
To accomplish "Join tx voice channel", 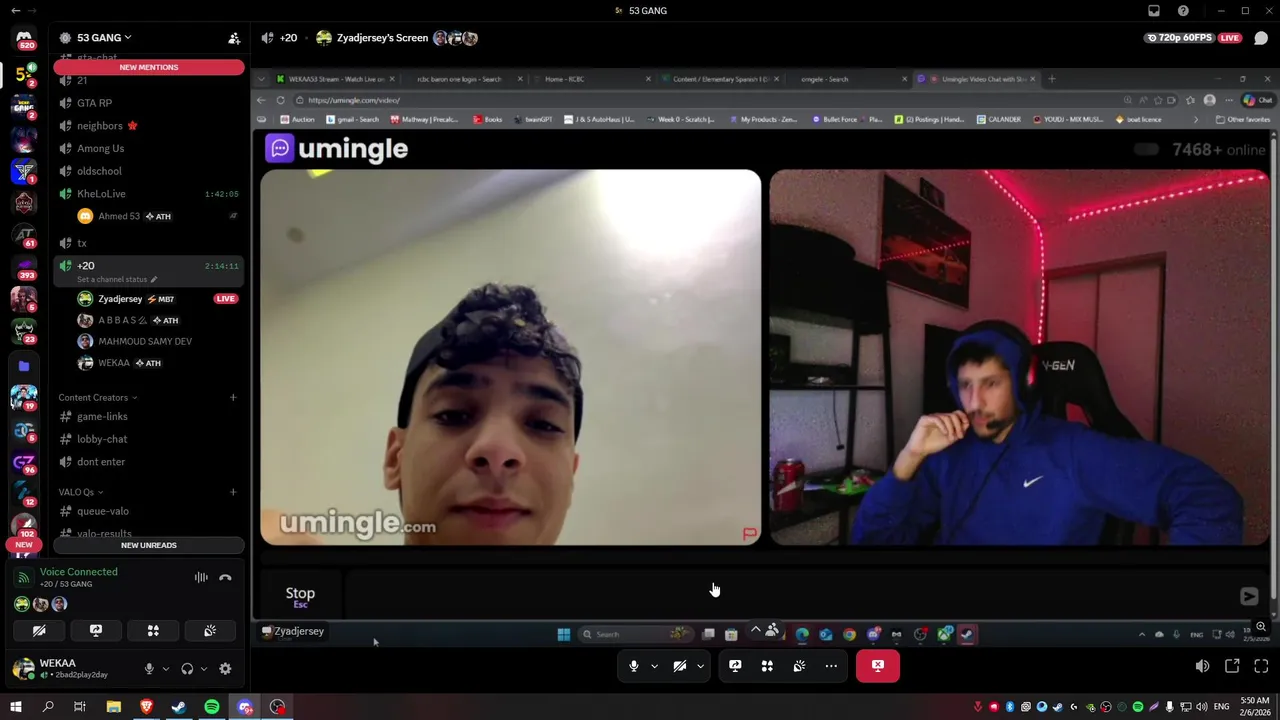I will pyautogui.click(x=149, y=243).
